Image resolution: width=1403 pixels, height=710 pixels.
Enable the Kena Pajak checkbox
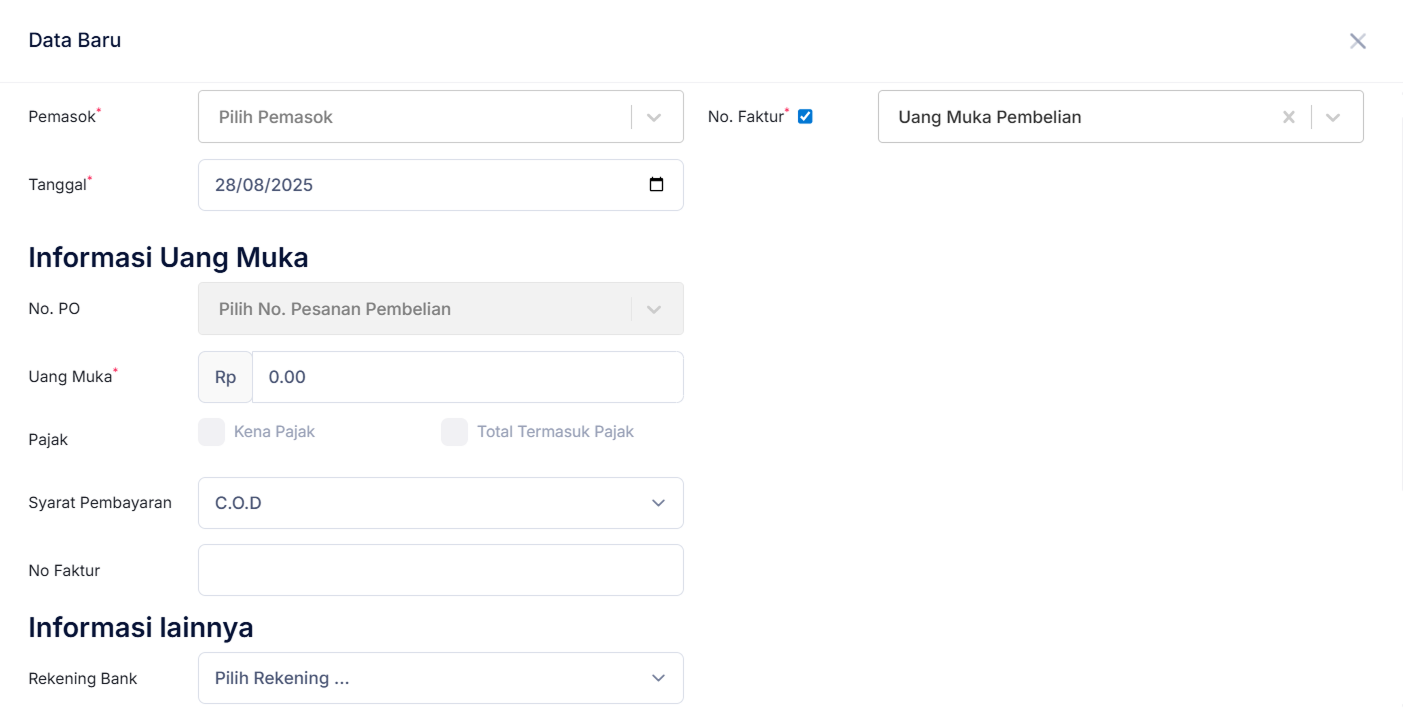coord(211,432)
